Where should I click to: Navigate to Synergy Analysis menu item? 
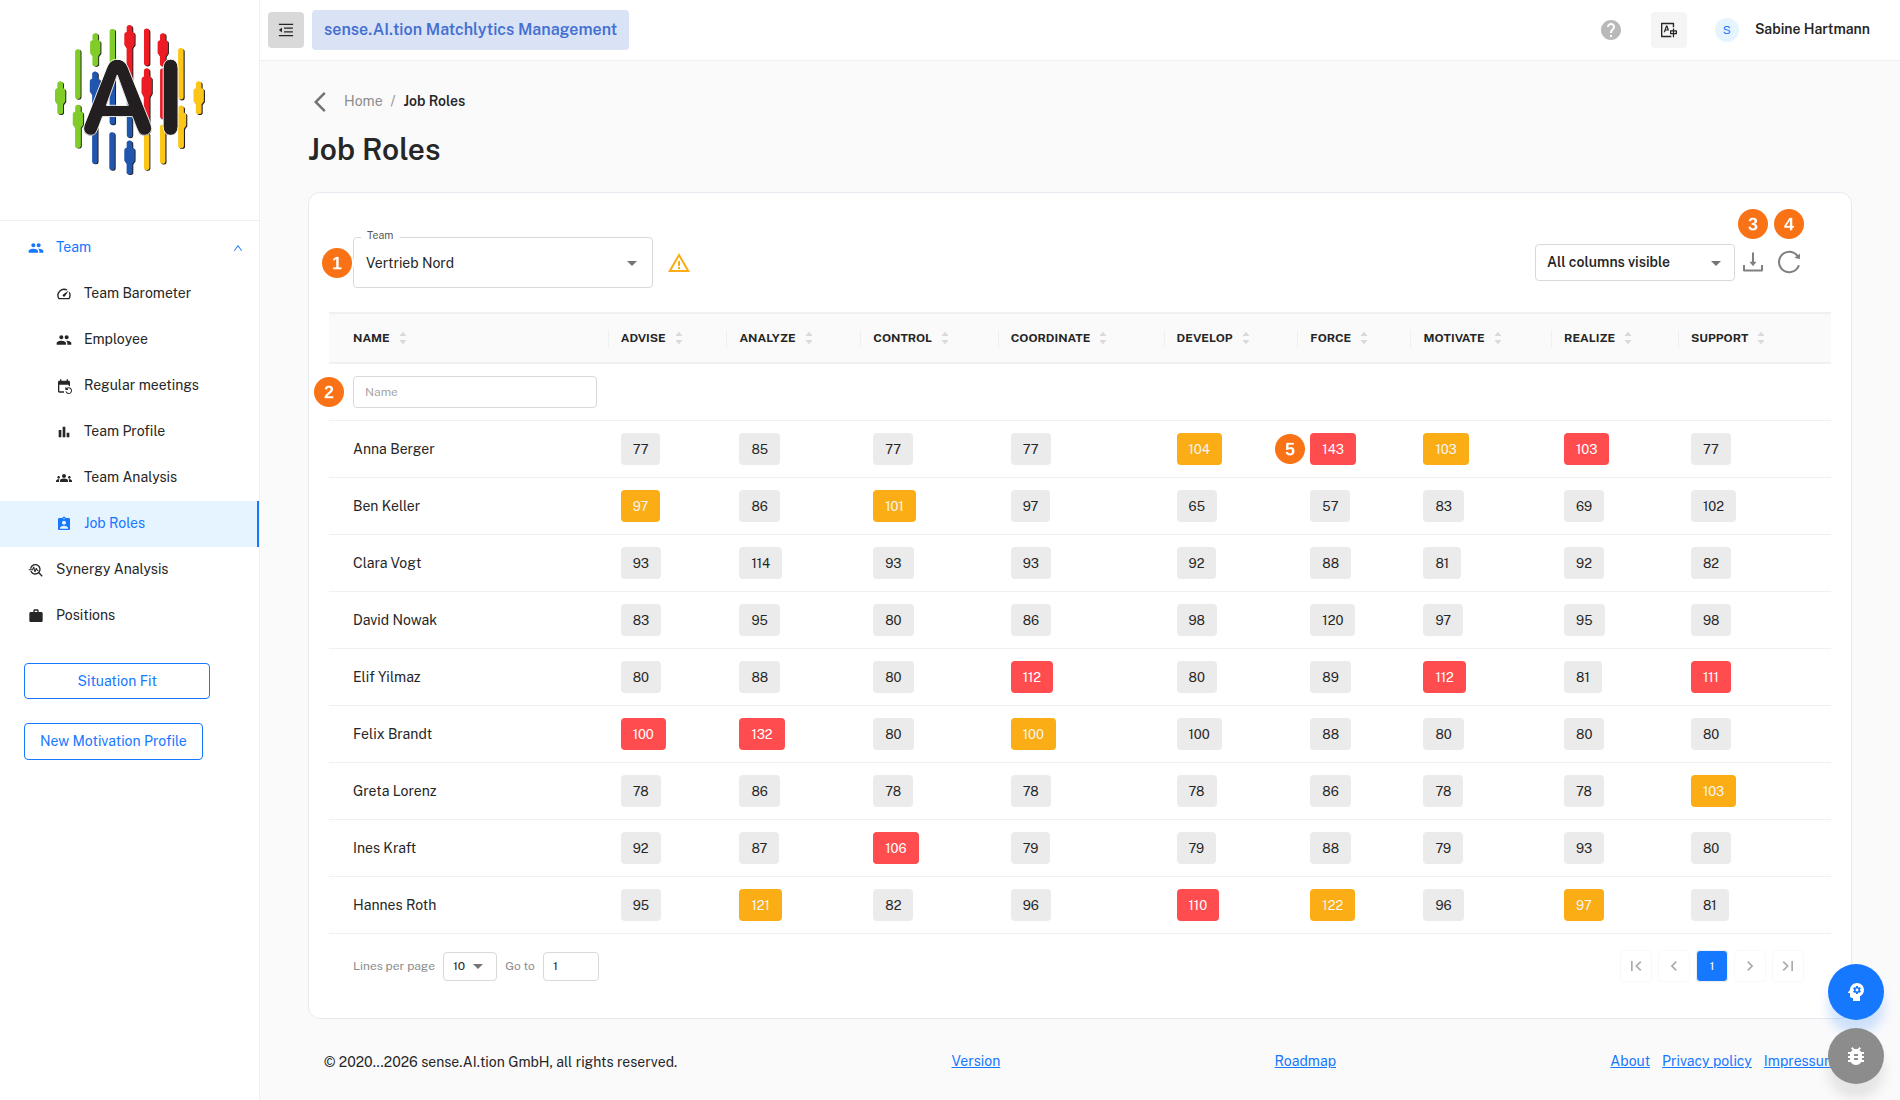(x=112, y=569)
